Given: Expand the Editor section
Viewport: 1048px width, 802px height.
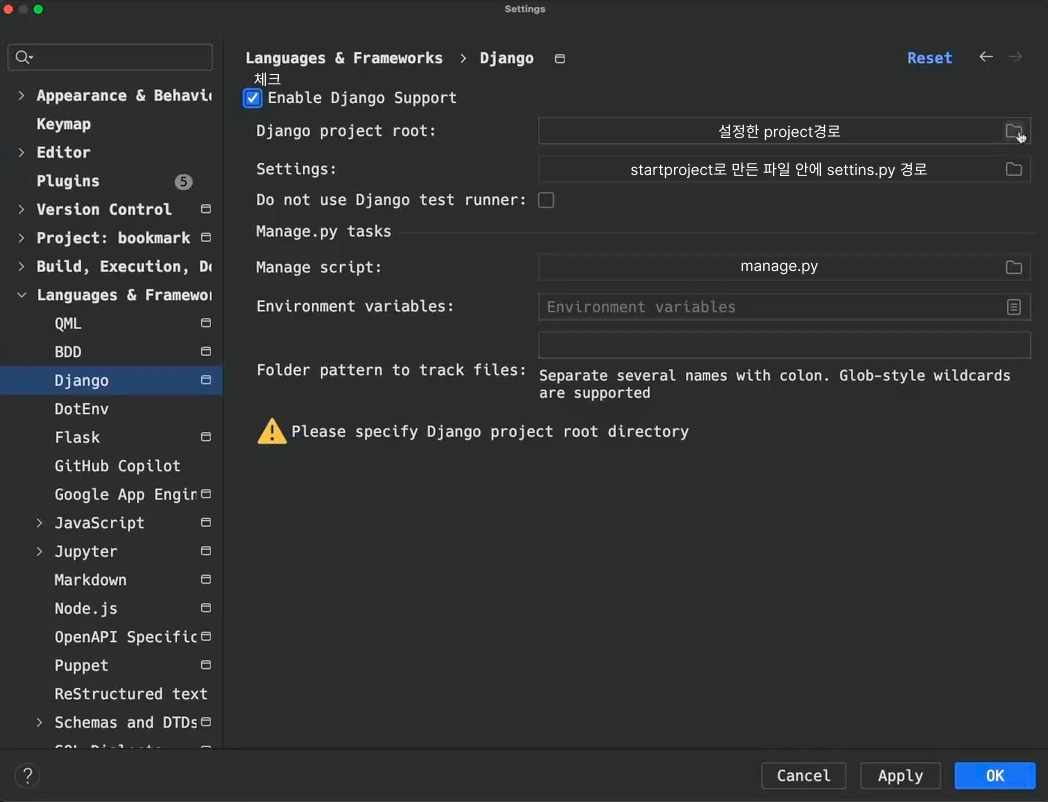Looking at the screenshot, I should 21,152.
